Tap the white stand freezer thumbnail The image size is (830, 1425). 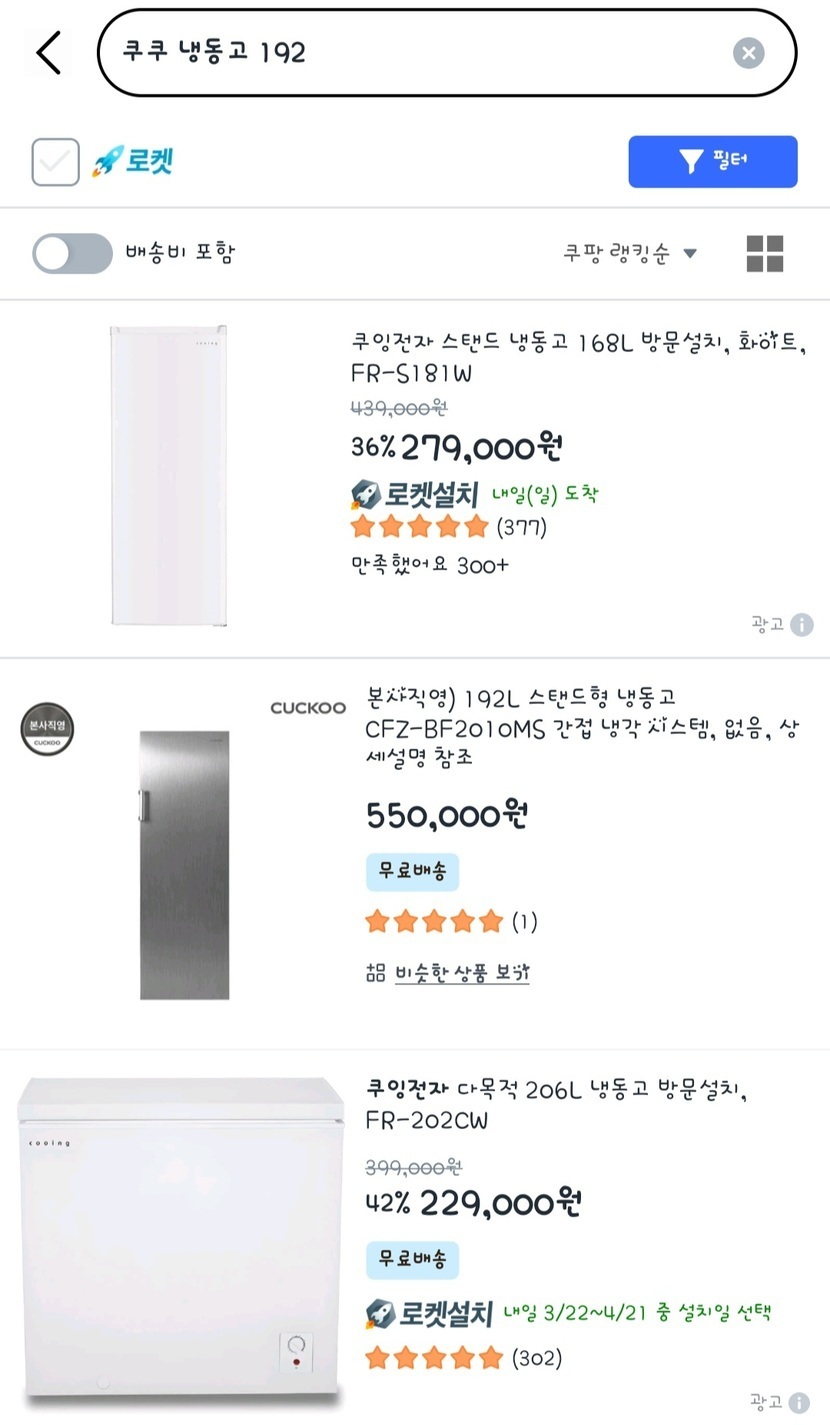(169, 476)
